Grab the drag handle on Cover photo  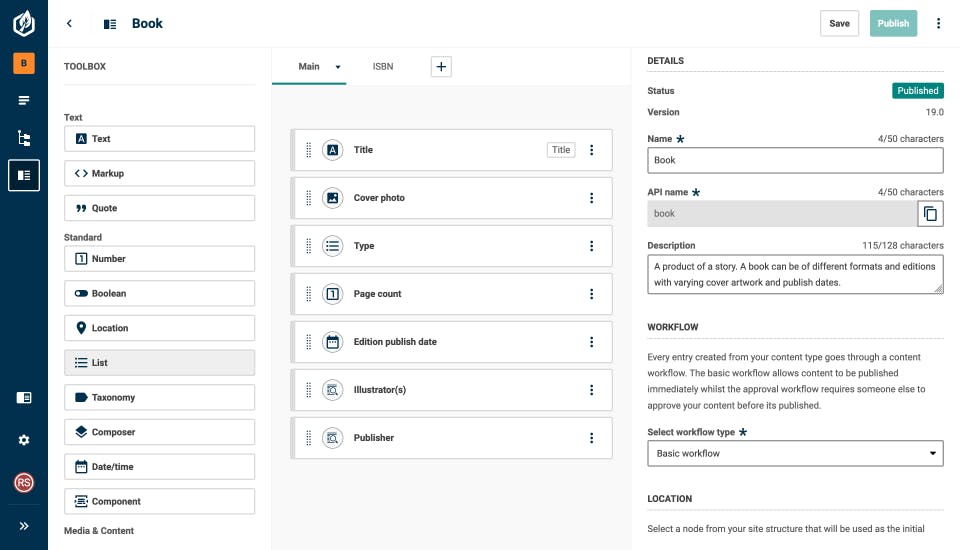pos(308,198)
